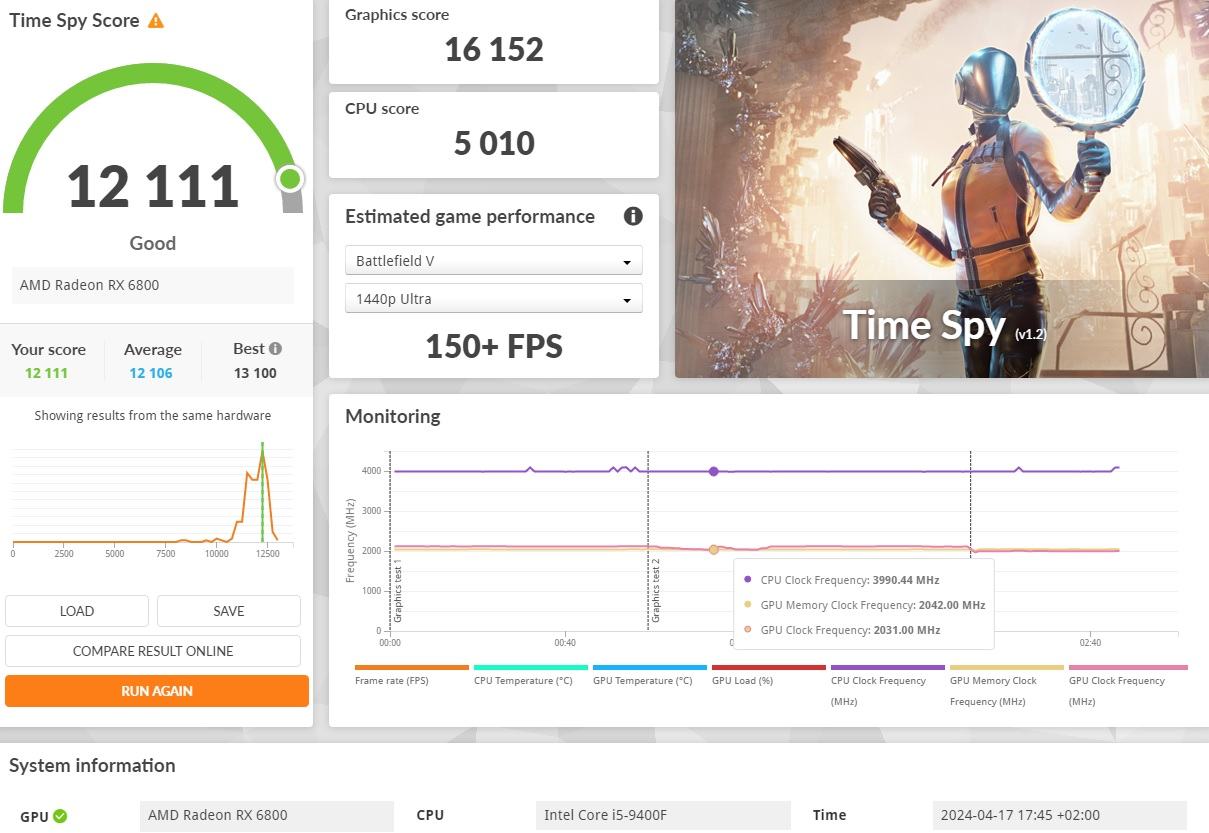Expand the 1440p Ultra resolution dropdown
Viewport: 1209px width, 833px height.
494,299
